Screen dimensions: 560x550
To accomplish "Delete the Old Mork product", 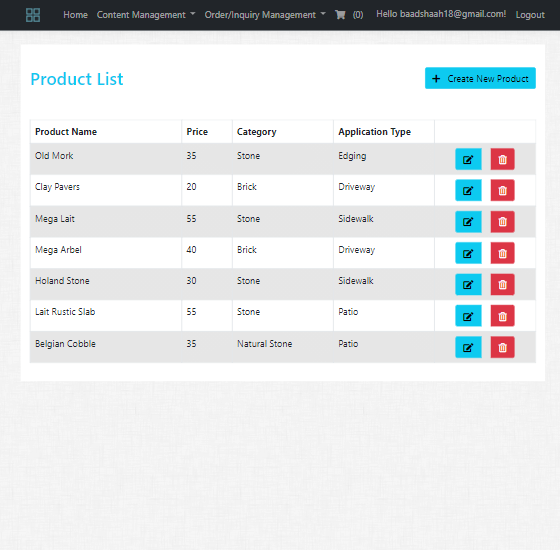I will point(502,159).
